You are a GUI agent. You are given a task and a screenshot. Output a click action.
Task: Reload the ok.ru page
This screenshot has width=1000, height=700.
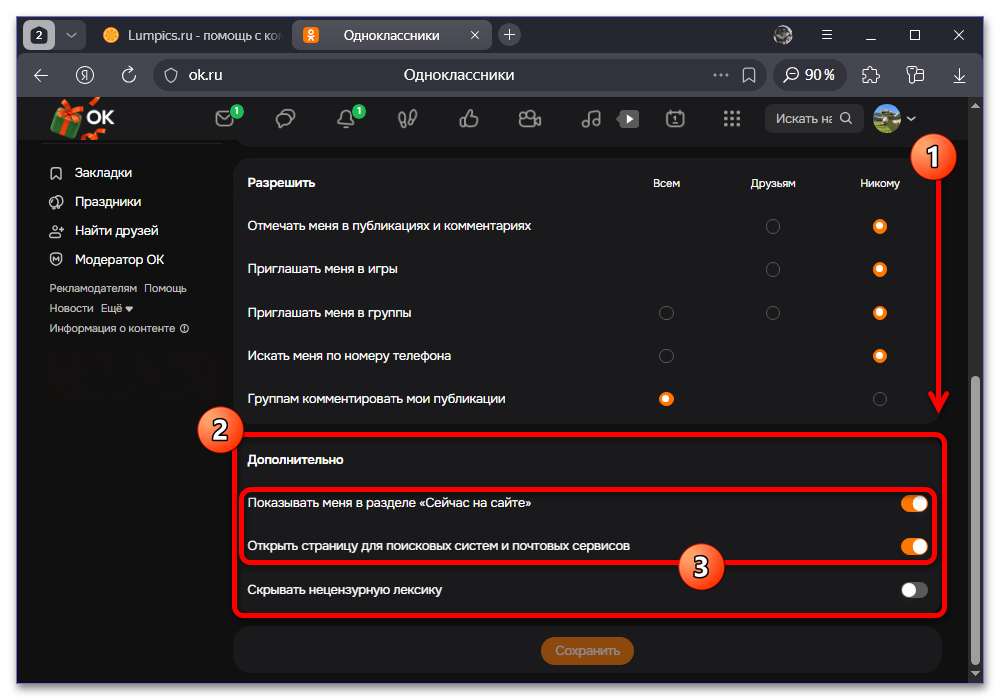point(129,75)
